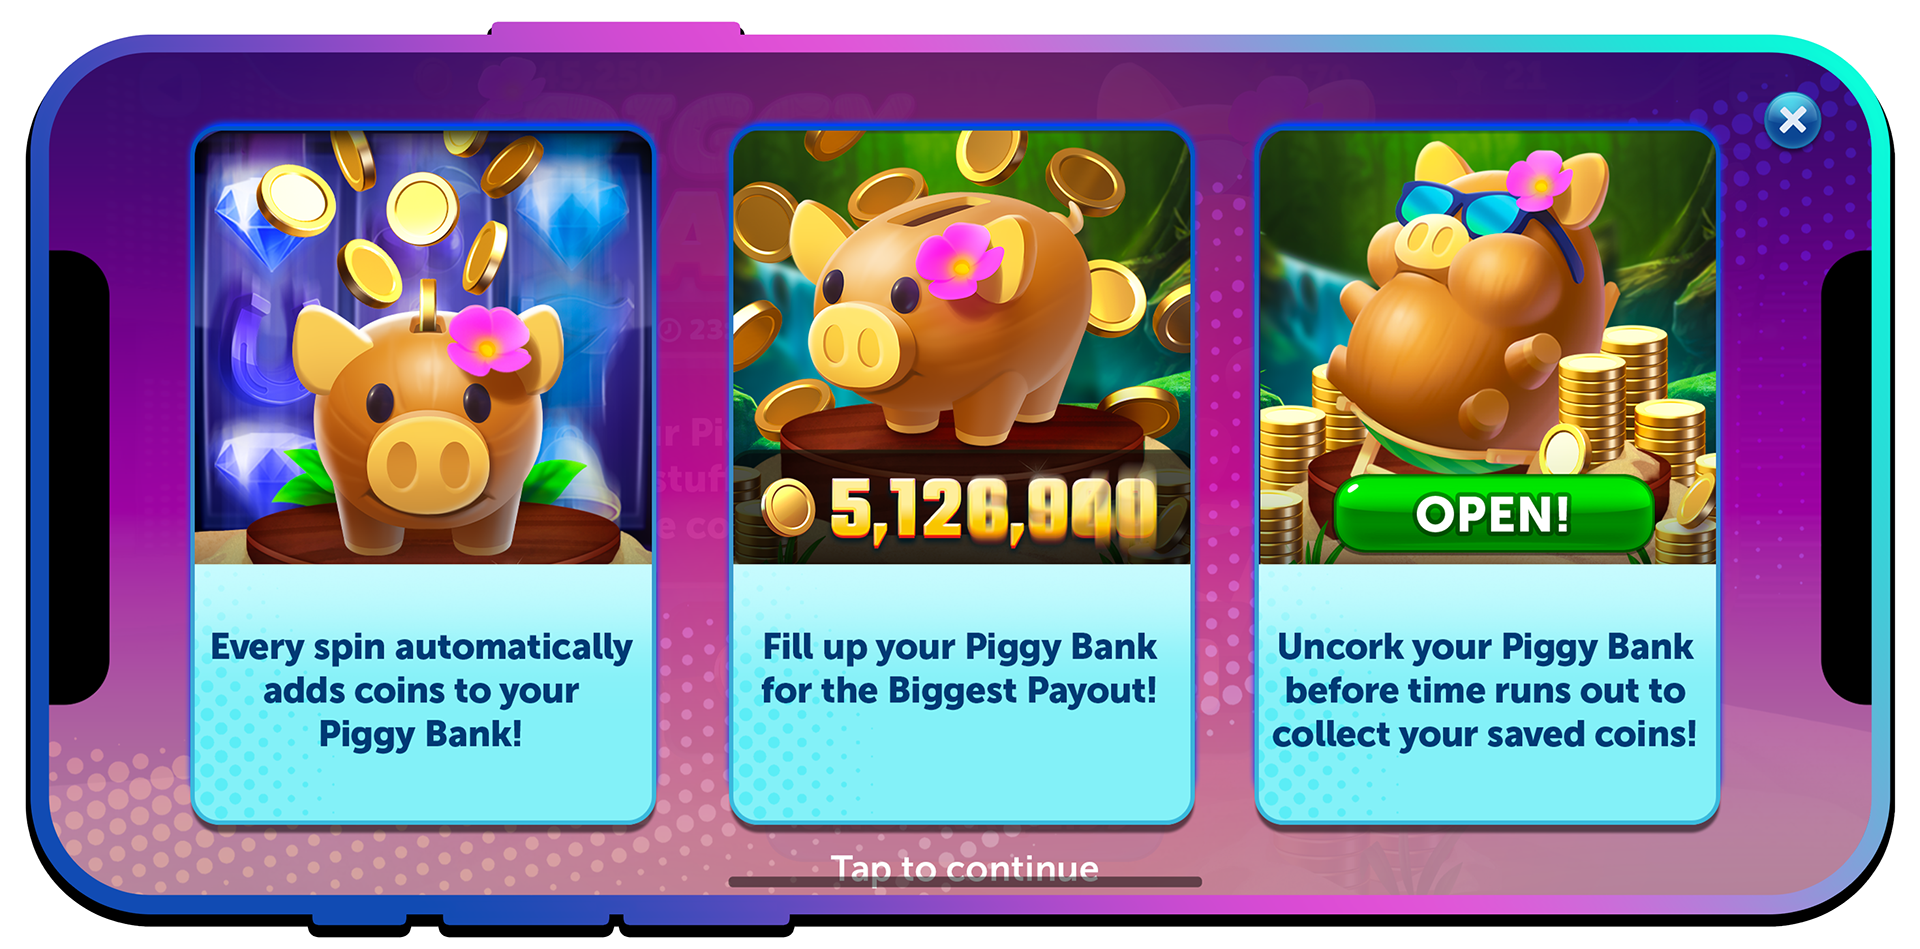Viewport: 1920px width, 949px height.
Task: Click the pink flower on the middle pig
Action: pos(959,260)
